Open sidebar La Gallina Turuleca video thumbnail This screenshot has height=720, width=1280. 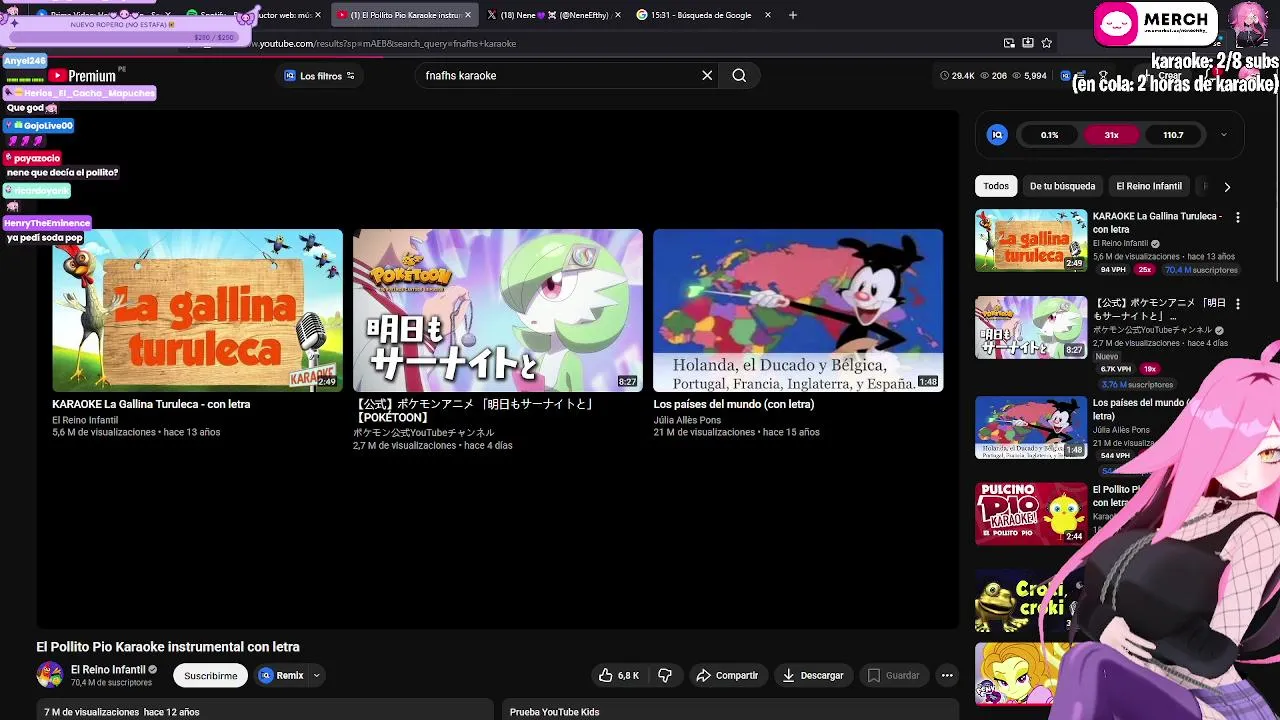pos(1031,240)
